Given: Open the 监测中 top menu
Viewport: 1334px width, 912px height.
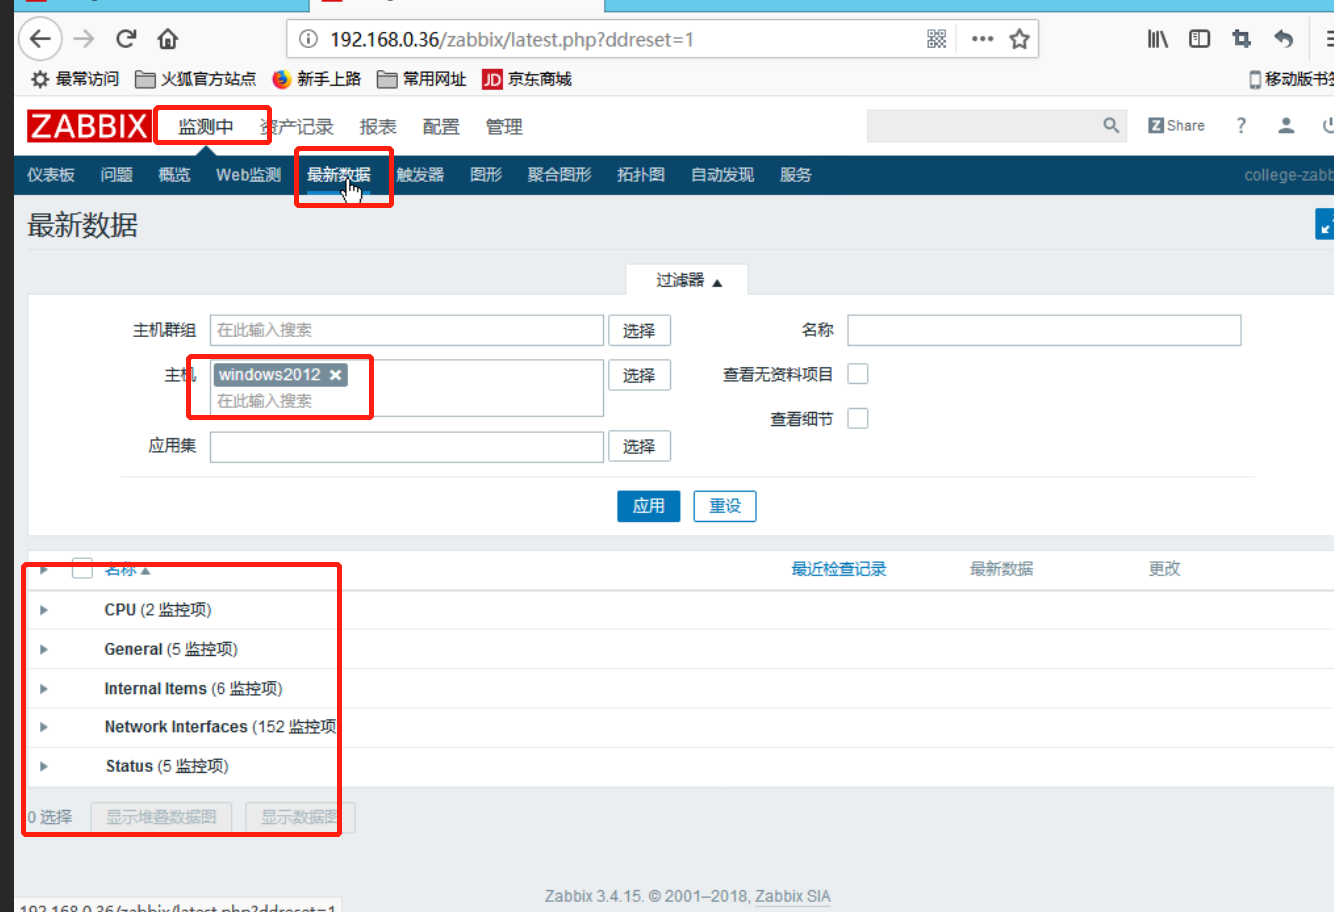Looking at the screenshot, I should [206, 127].
